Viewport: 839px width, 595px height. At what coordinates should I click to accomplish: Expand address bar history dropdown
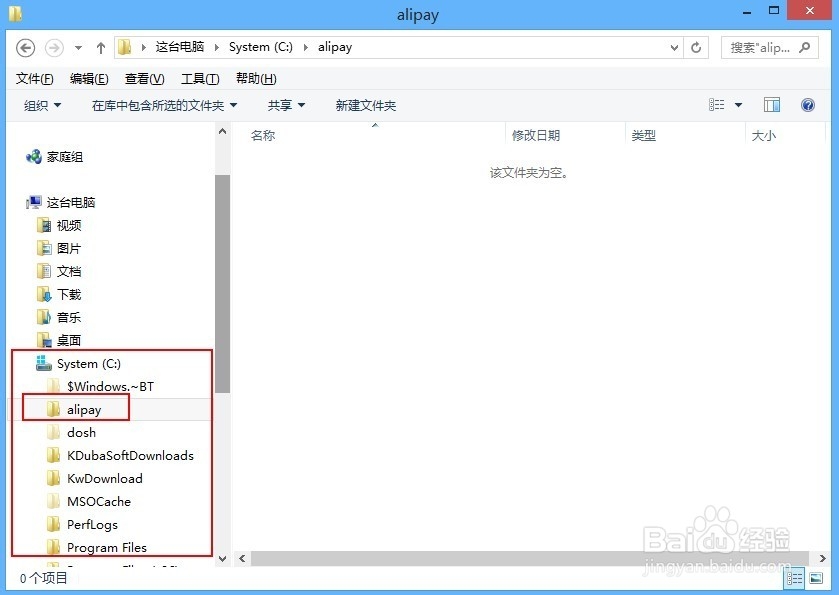point(674,48)
